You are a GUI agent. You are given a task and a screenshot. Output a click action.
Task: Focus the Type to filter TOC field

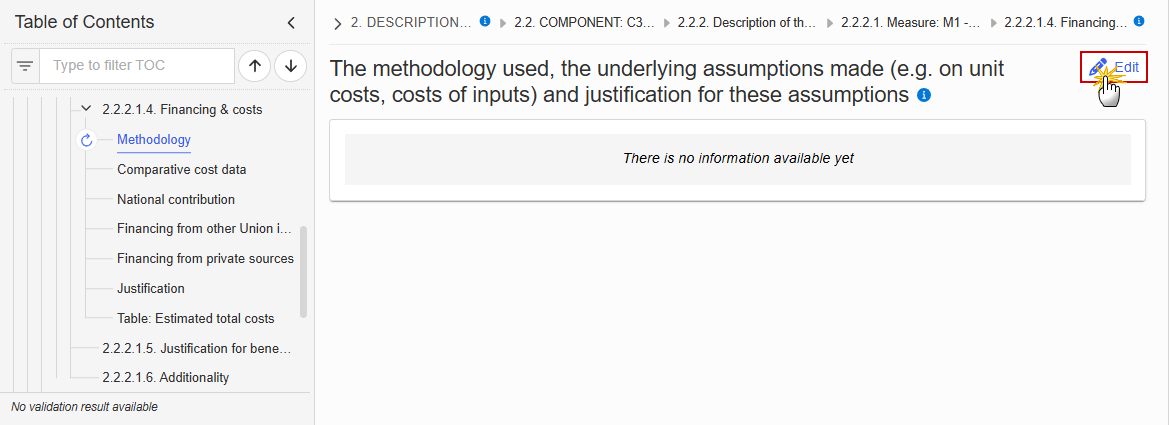point(137,66)
